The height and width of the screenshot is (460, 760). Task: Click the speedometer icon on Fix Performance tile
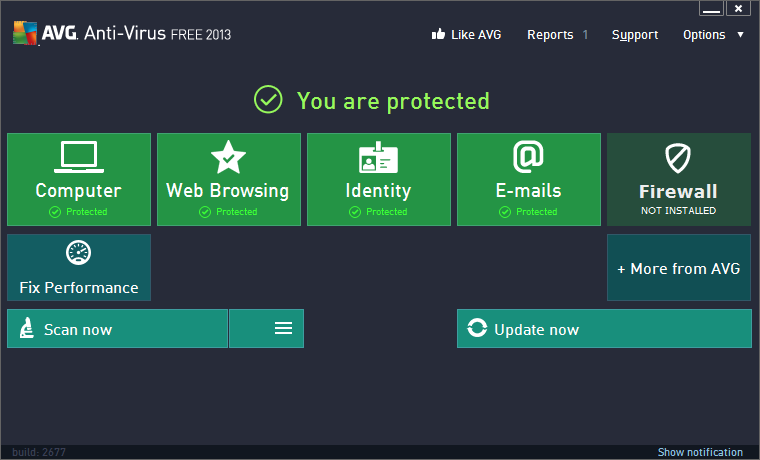click(x=79, y=254)
